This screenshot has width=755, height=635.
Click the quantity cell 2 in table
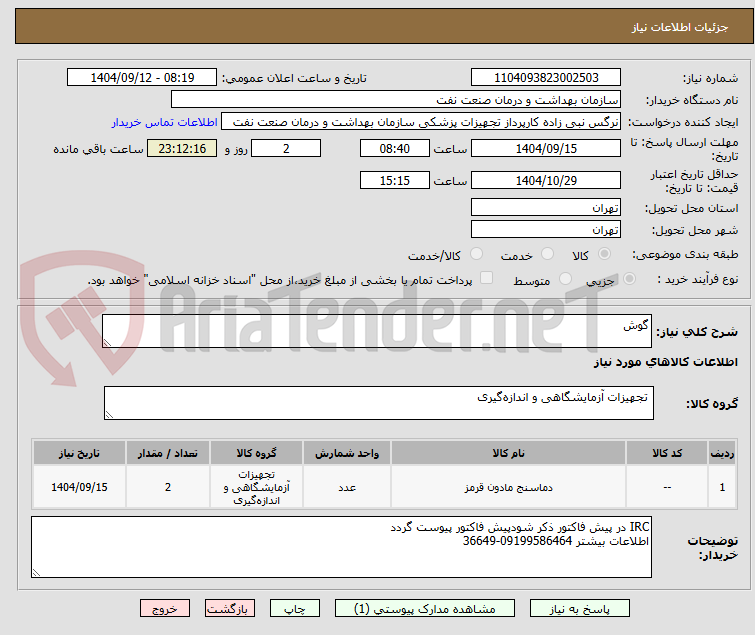tap(168, 487)
